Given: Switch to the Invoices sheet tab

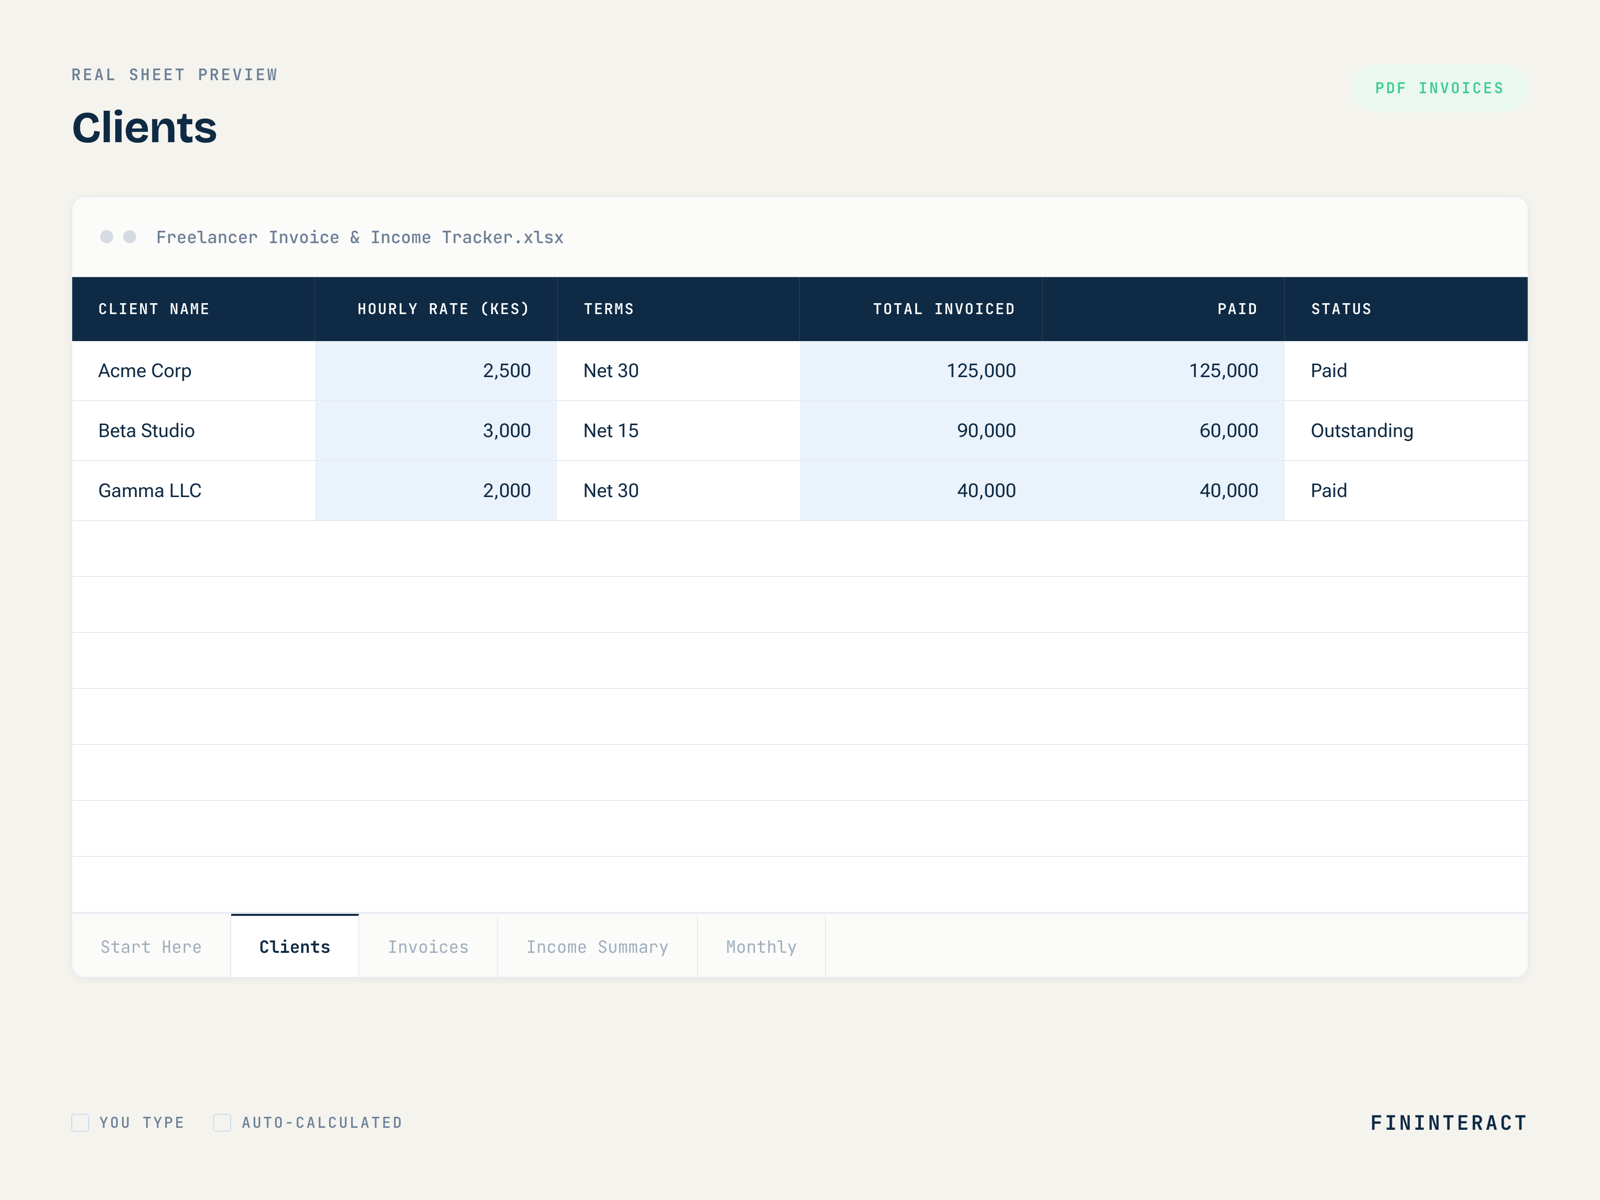Looking at the screenshot, I should tap(428, 946).
